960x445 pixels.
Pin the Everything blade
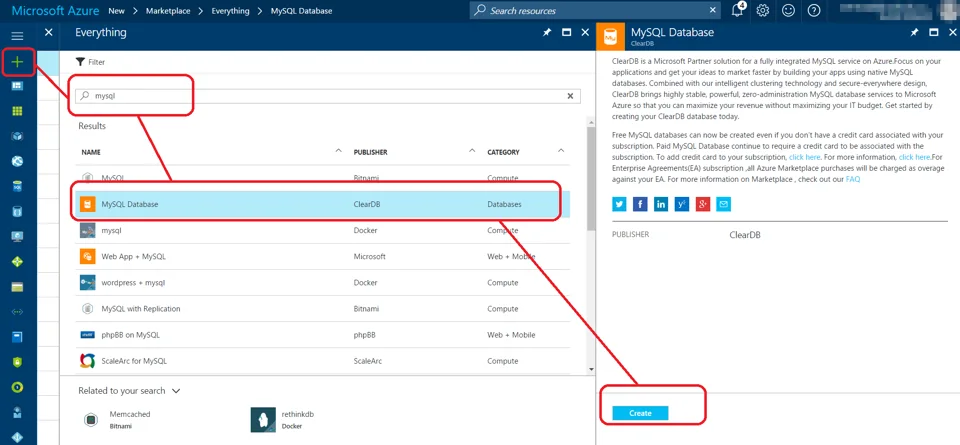547,32
